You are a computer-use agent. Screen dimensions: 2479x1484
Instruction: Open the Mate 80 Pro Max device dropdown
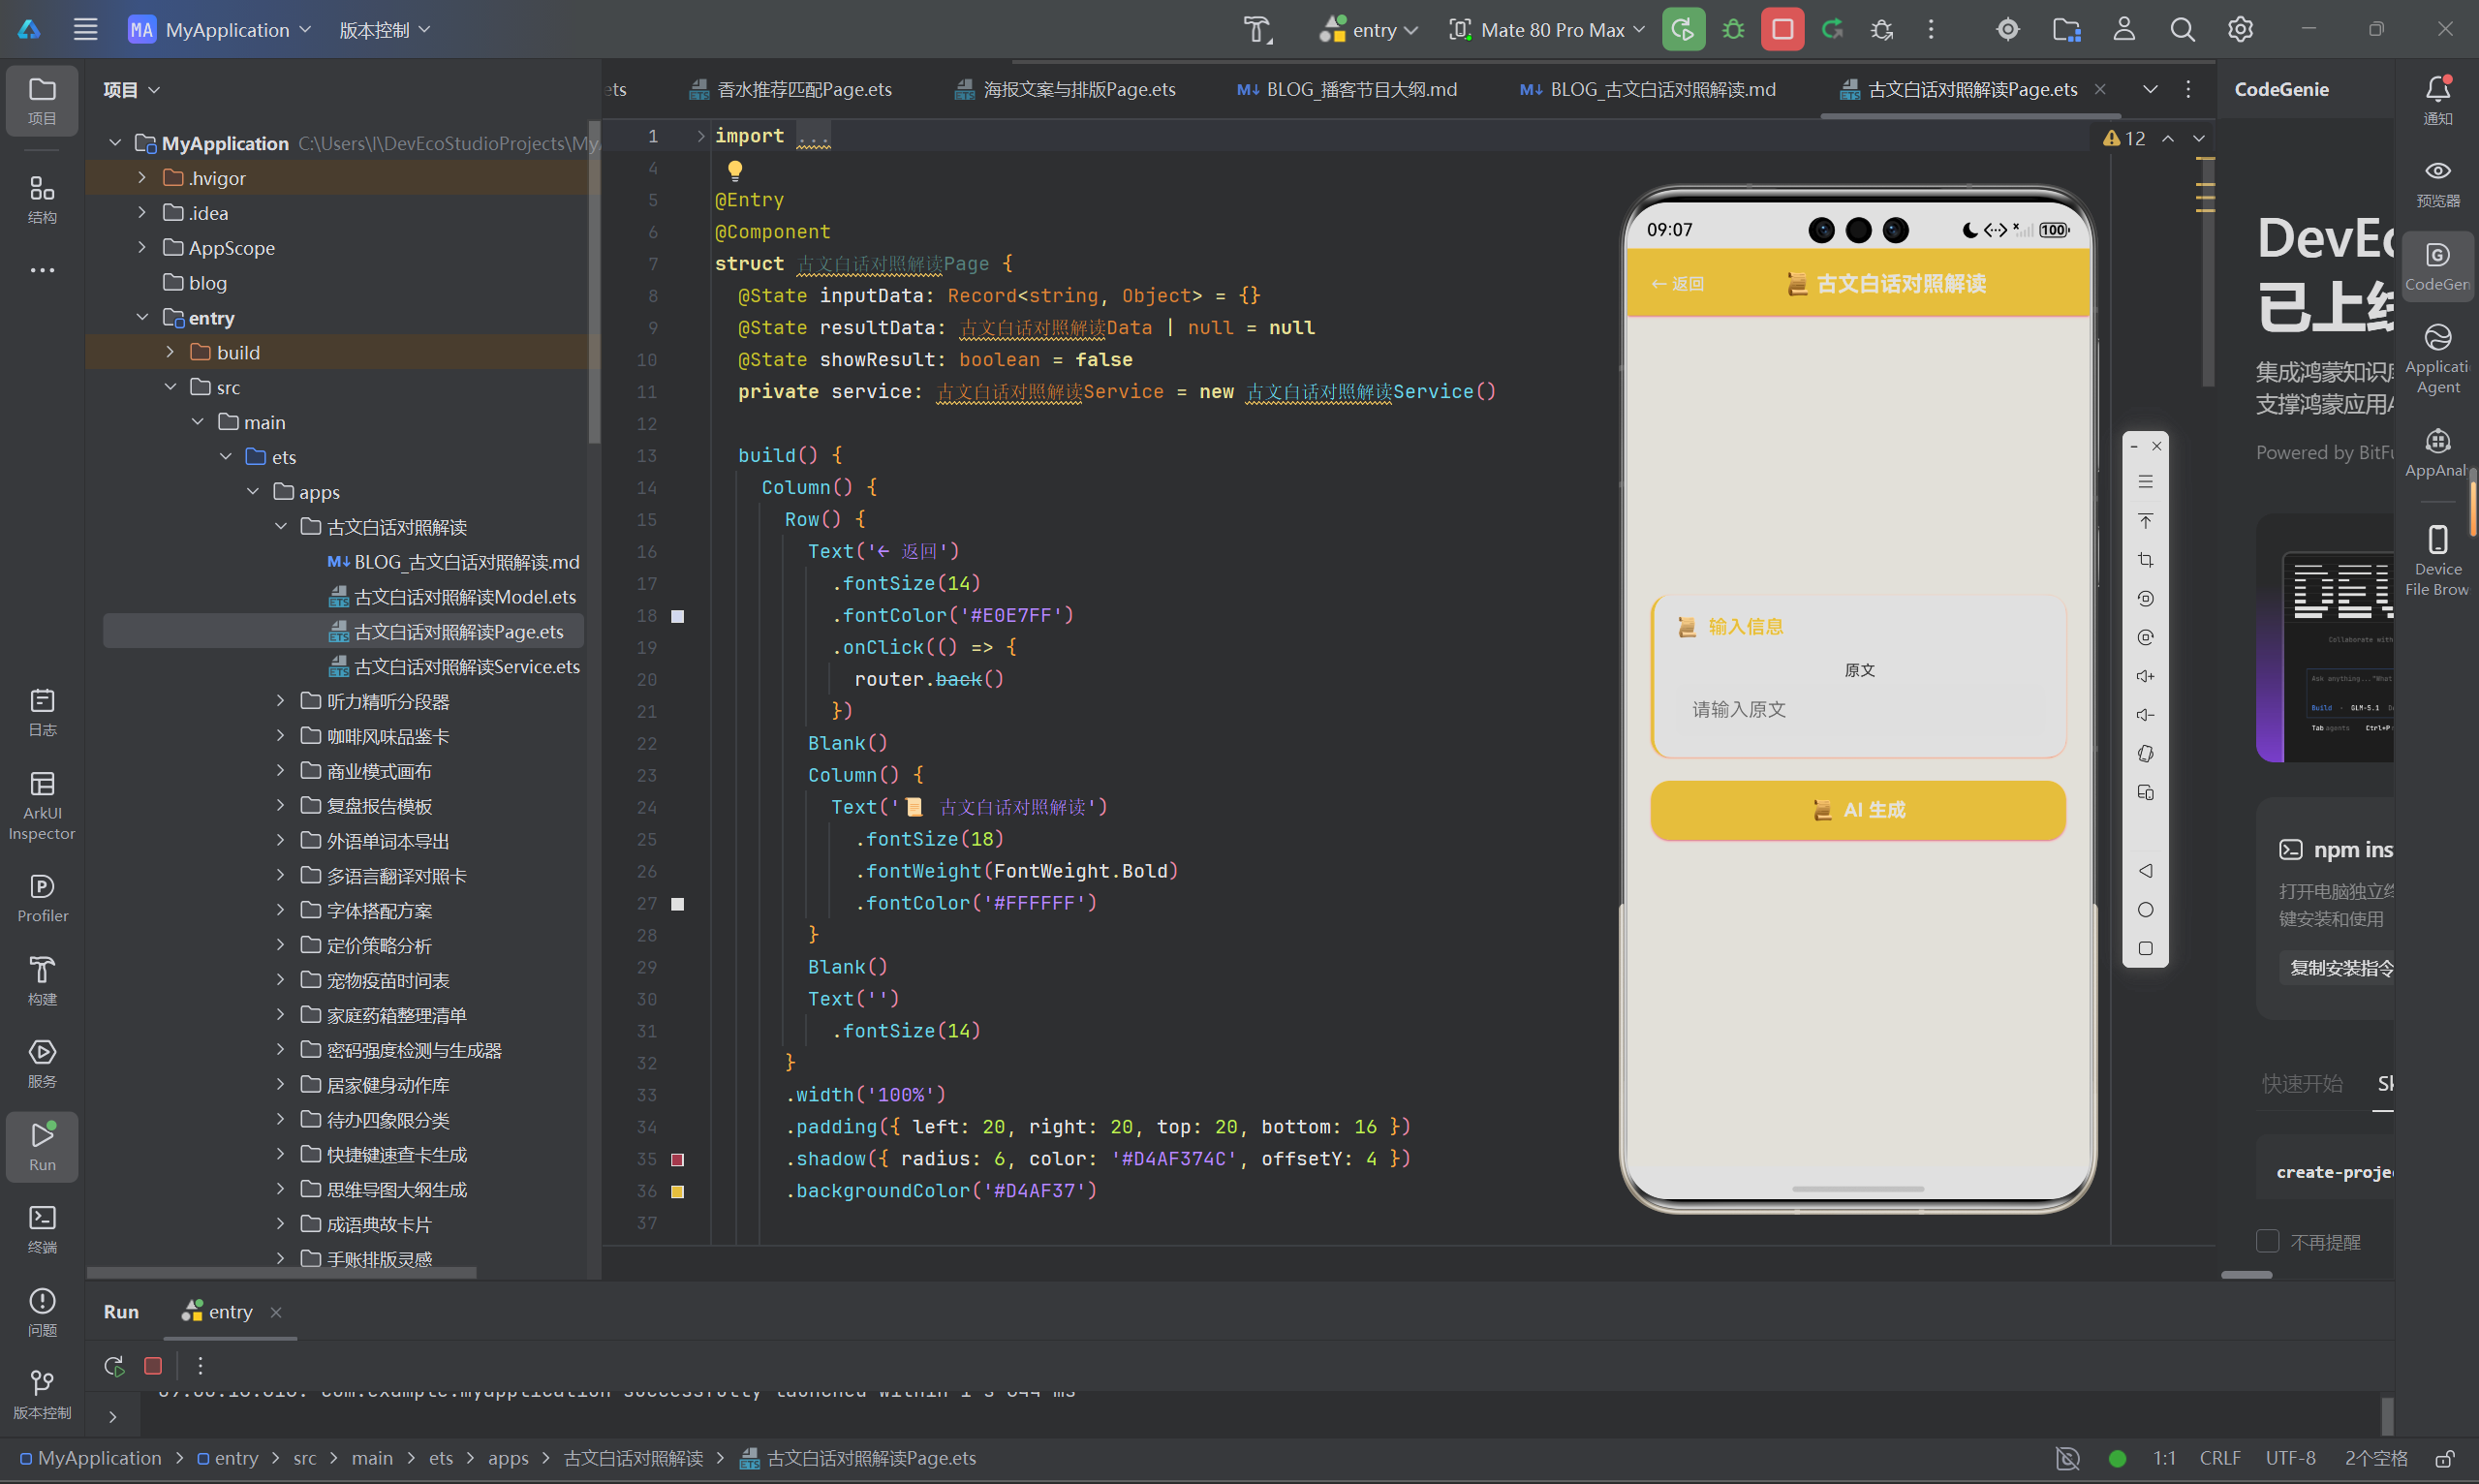[x=1546, y=30]
